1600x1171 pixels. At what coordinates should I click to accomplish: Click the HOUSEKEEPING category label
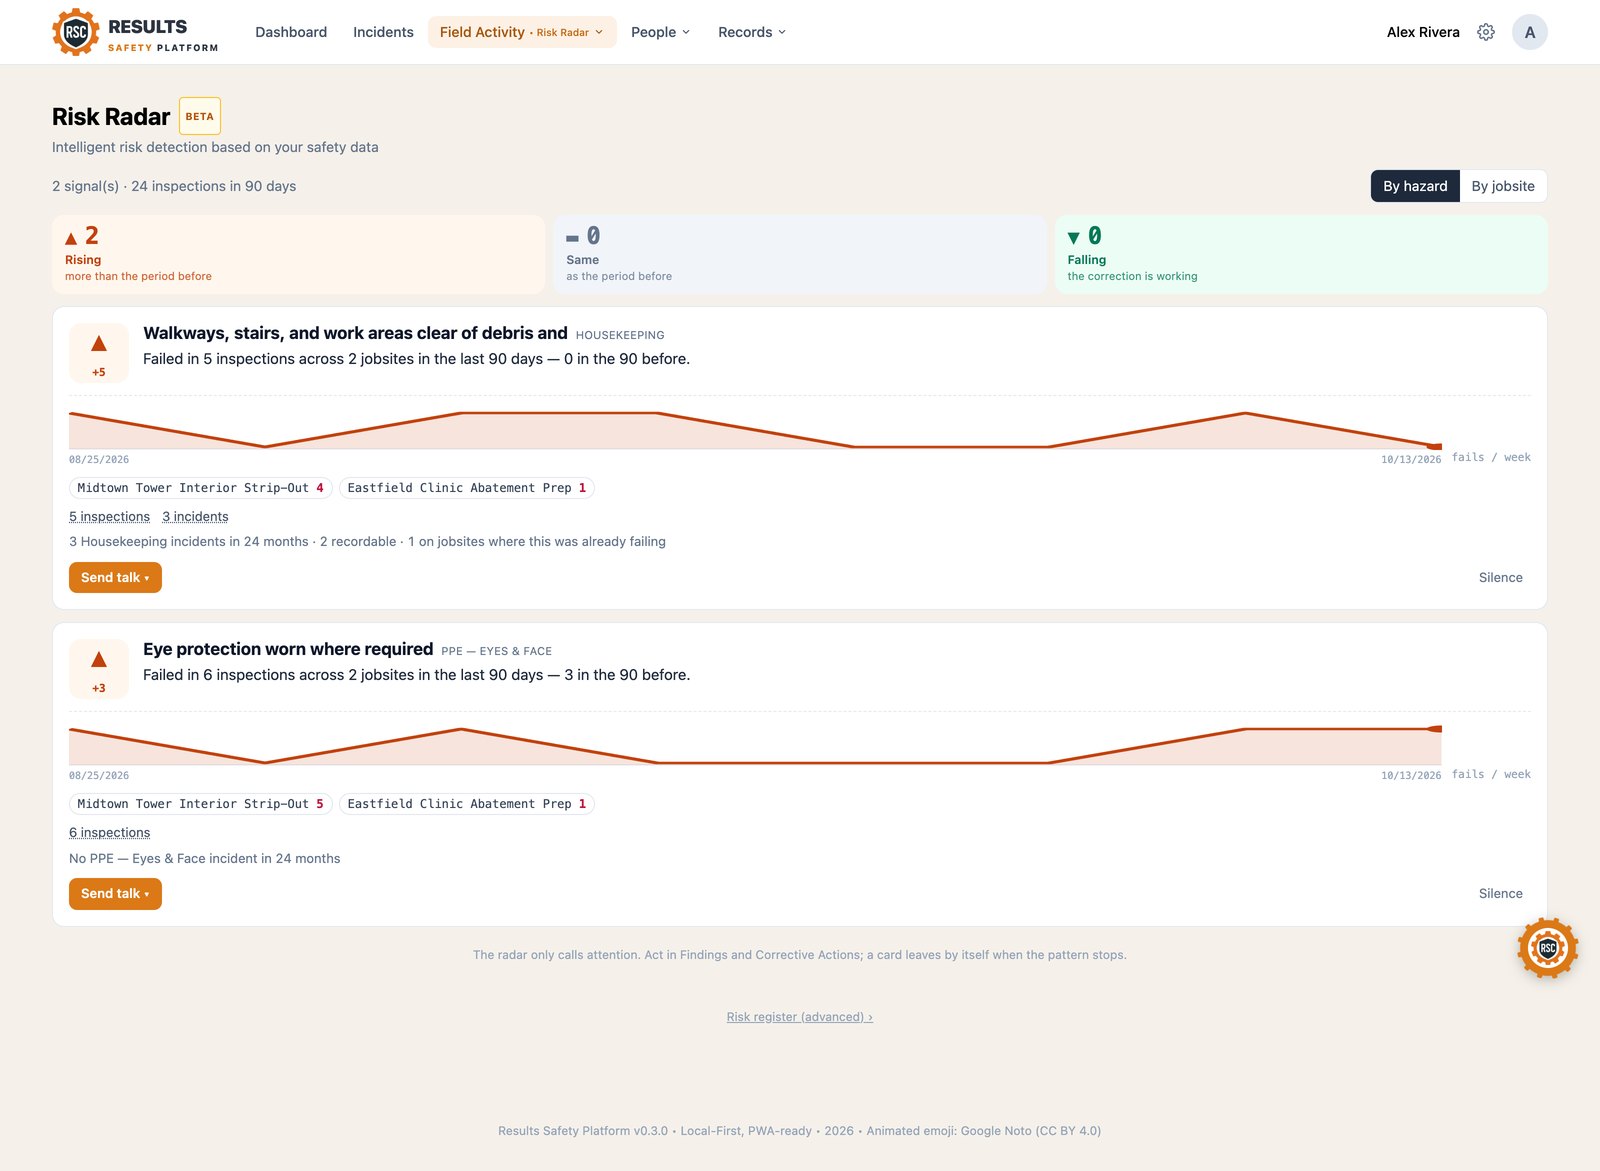(620, 335)
